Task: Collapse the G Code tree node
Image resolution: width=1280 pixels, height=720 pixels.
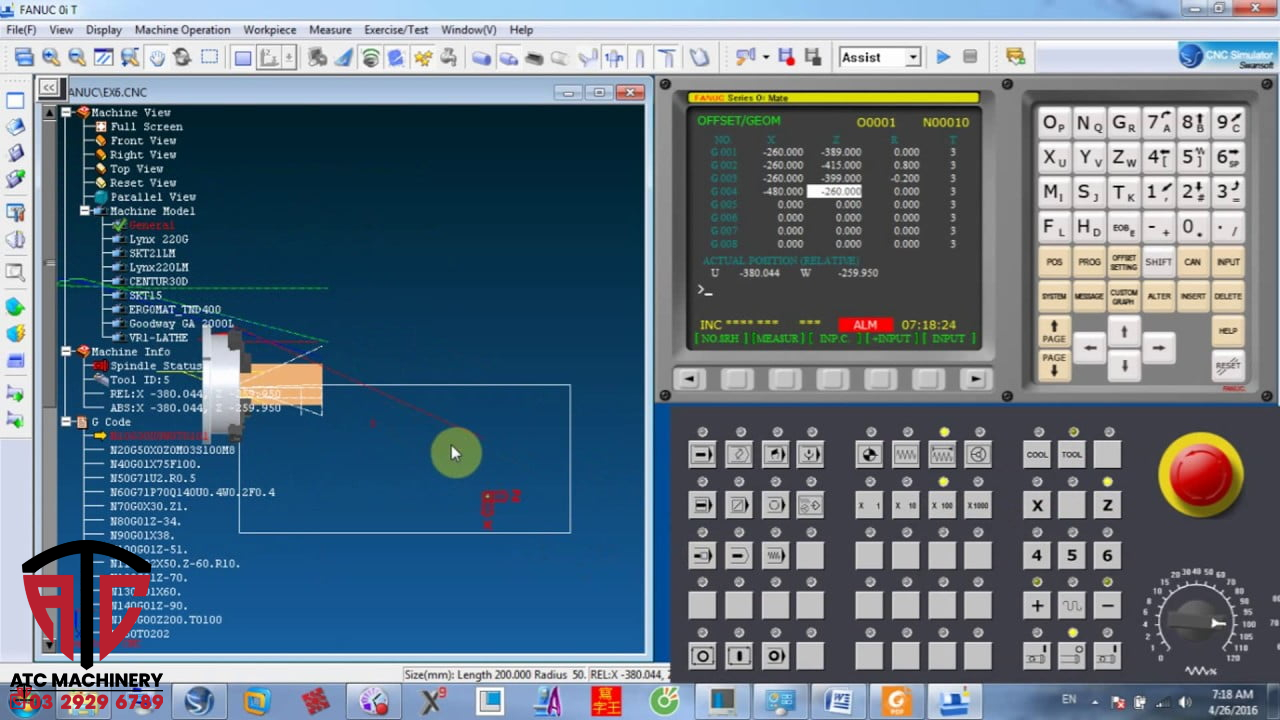Action: pos(67,422)
